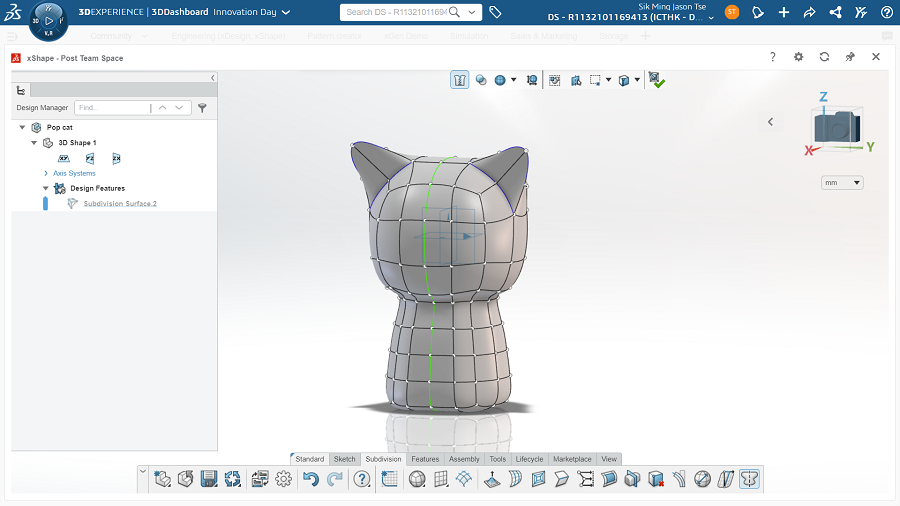Click the tag icon next to search bar
Viewport: 900px width, 506px height.
[496, 12]
